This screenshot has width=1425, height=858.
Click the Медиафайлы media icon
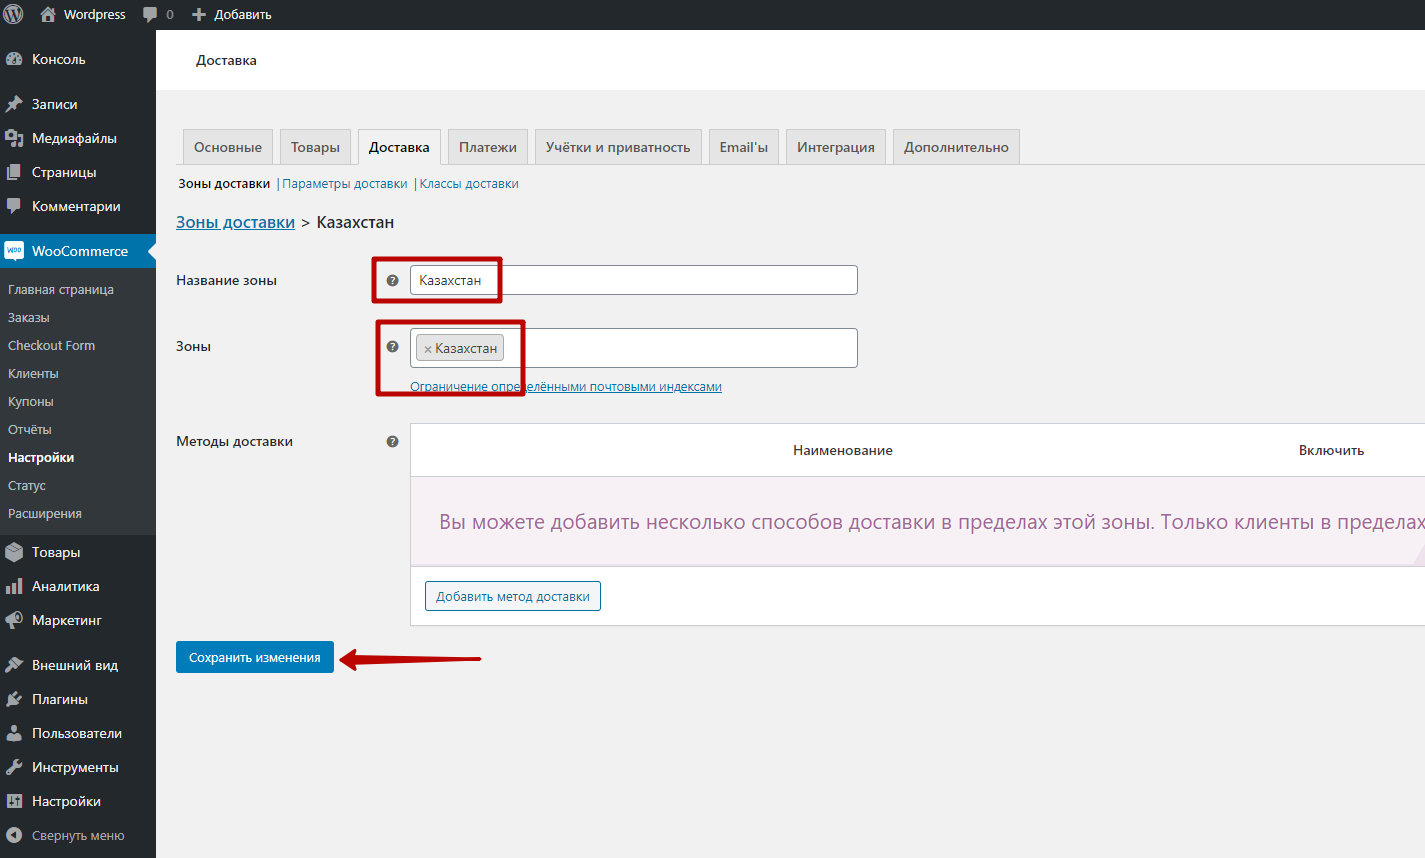pos(14,138)
